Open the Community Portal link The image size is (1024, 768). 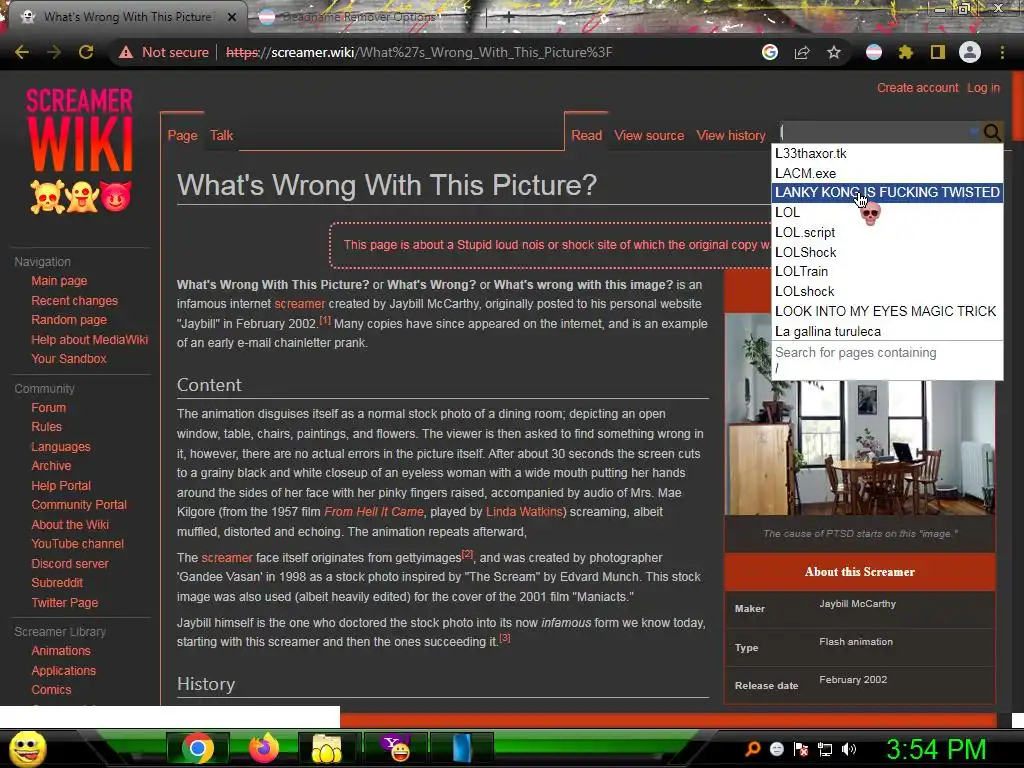coord(79,505)
